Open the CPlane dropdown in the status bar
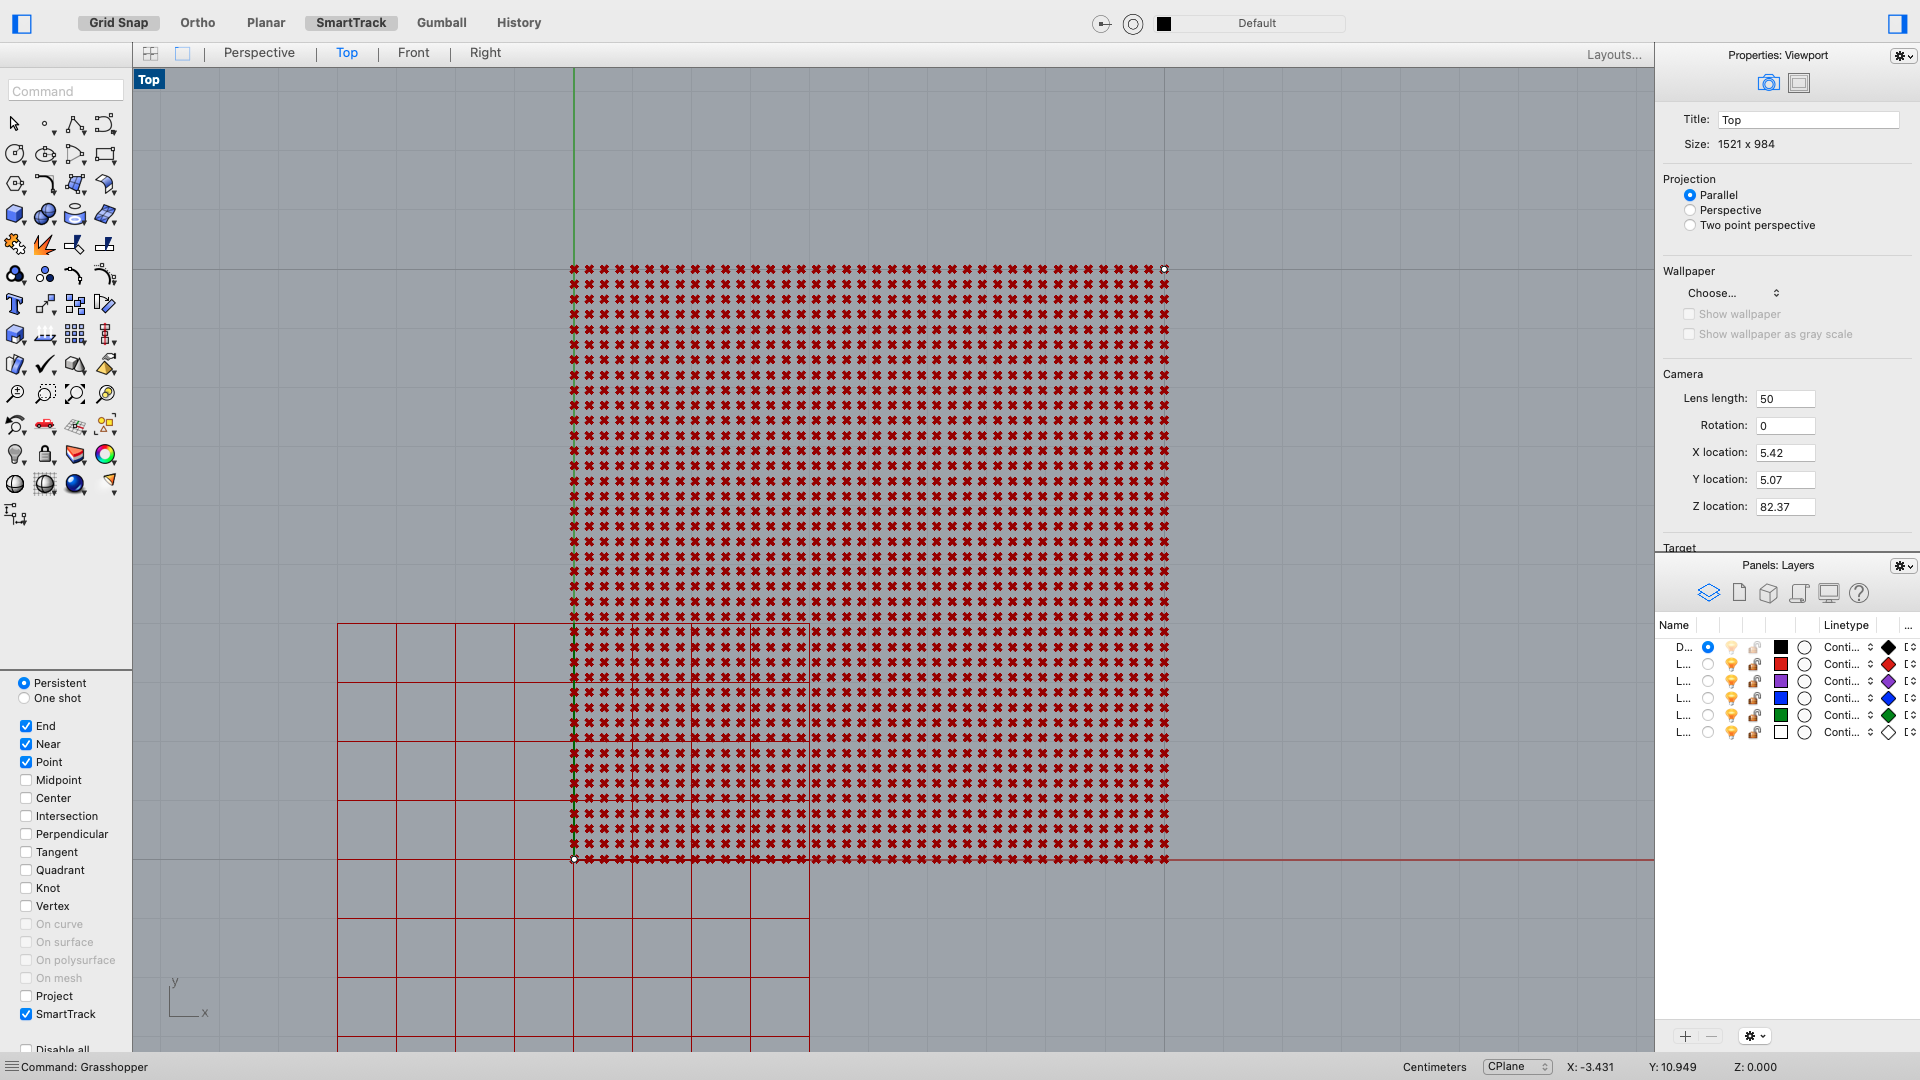1920x1080 pixels. click(1516, 1067)
